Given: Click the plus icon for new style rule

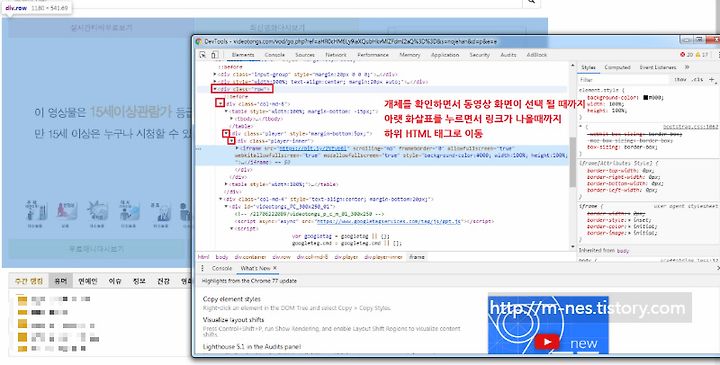Looking at the screenshot, I should point(712,79).
